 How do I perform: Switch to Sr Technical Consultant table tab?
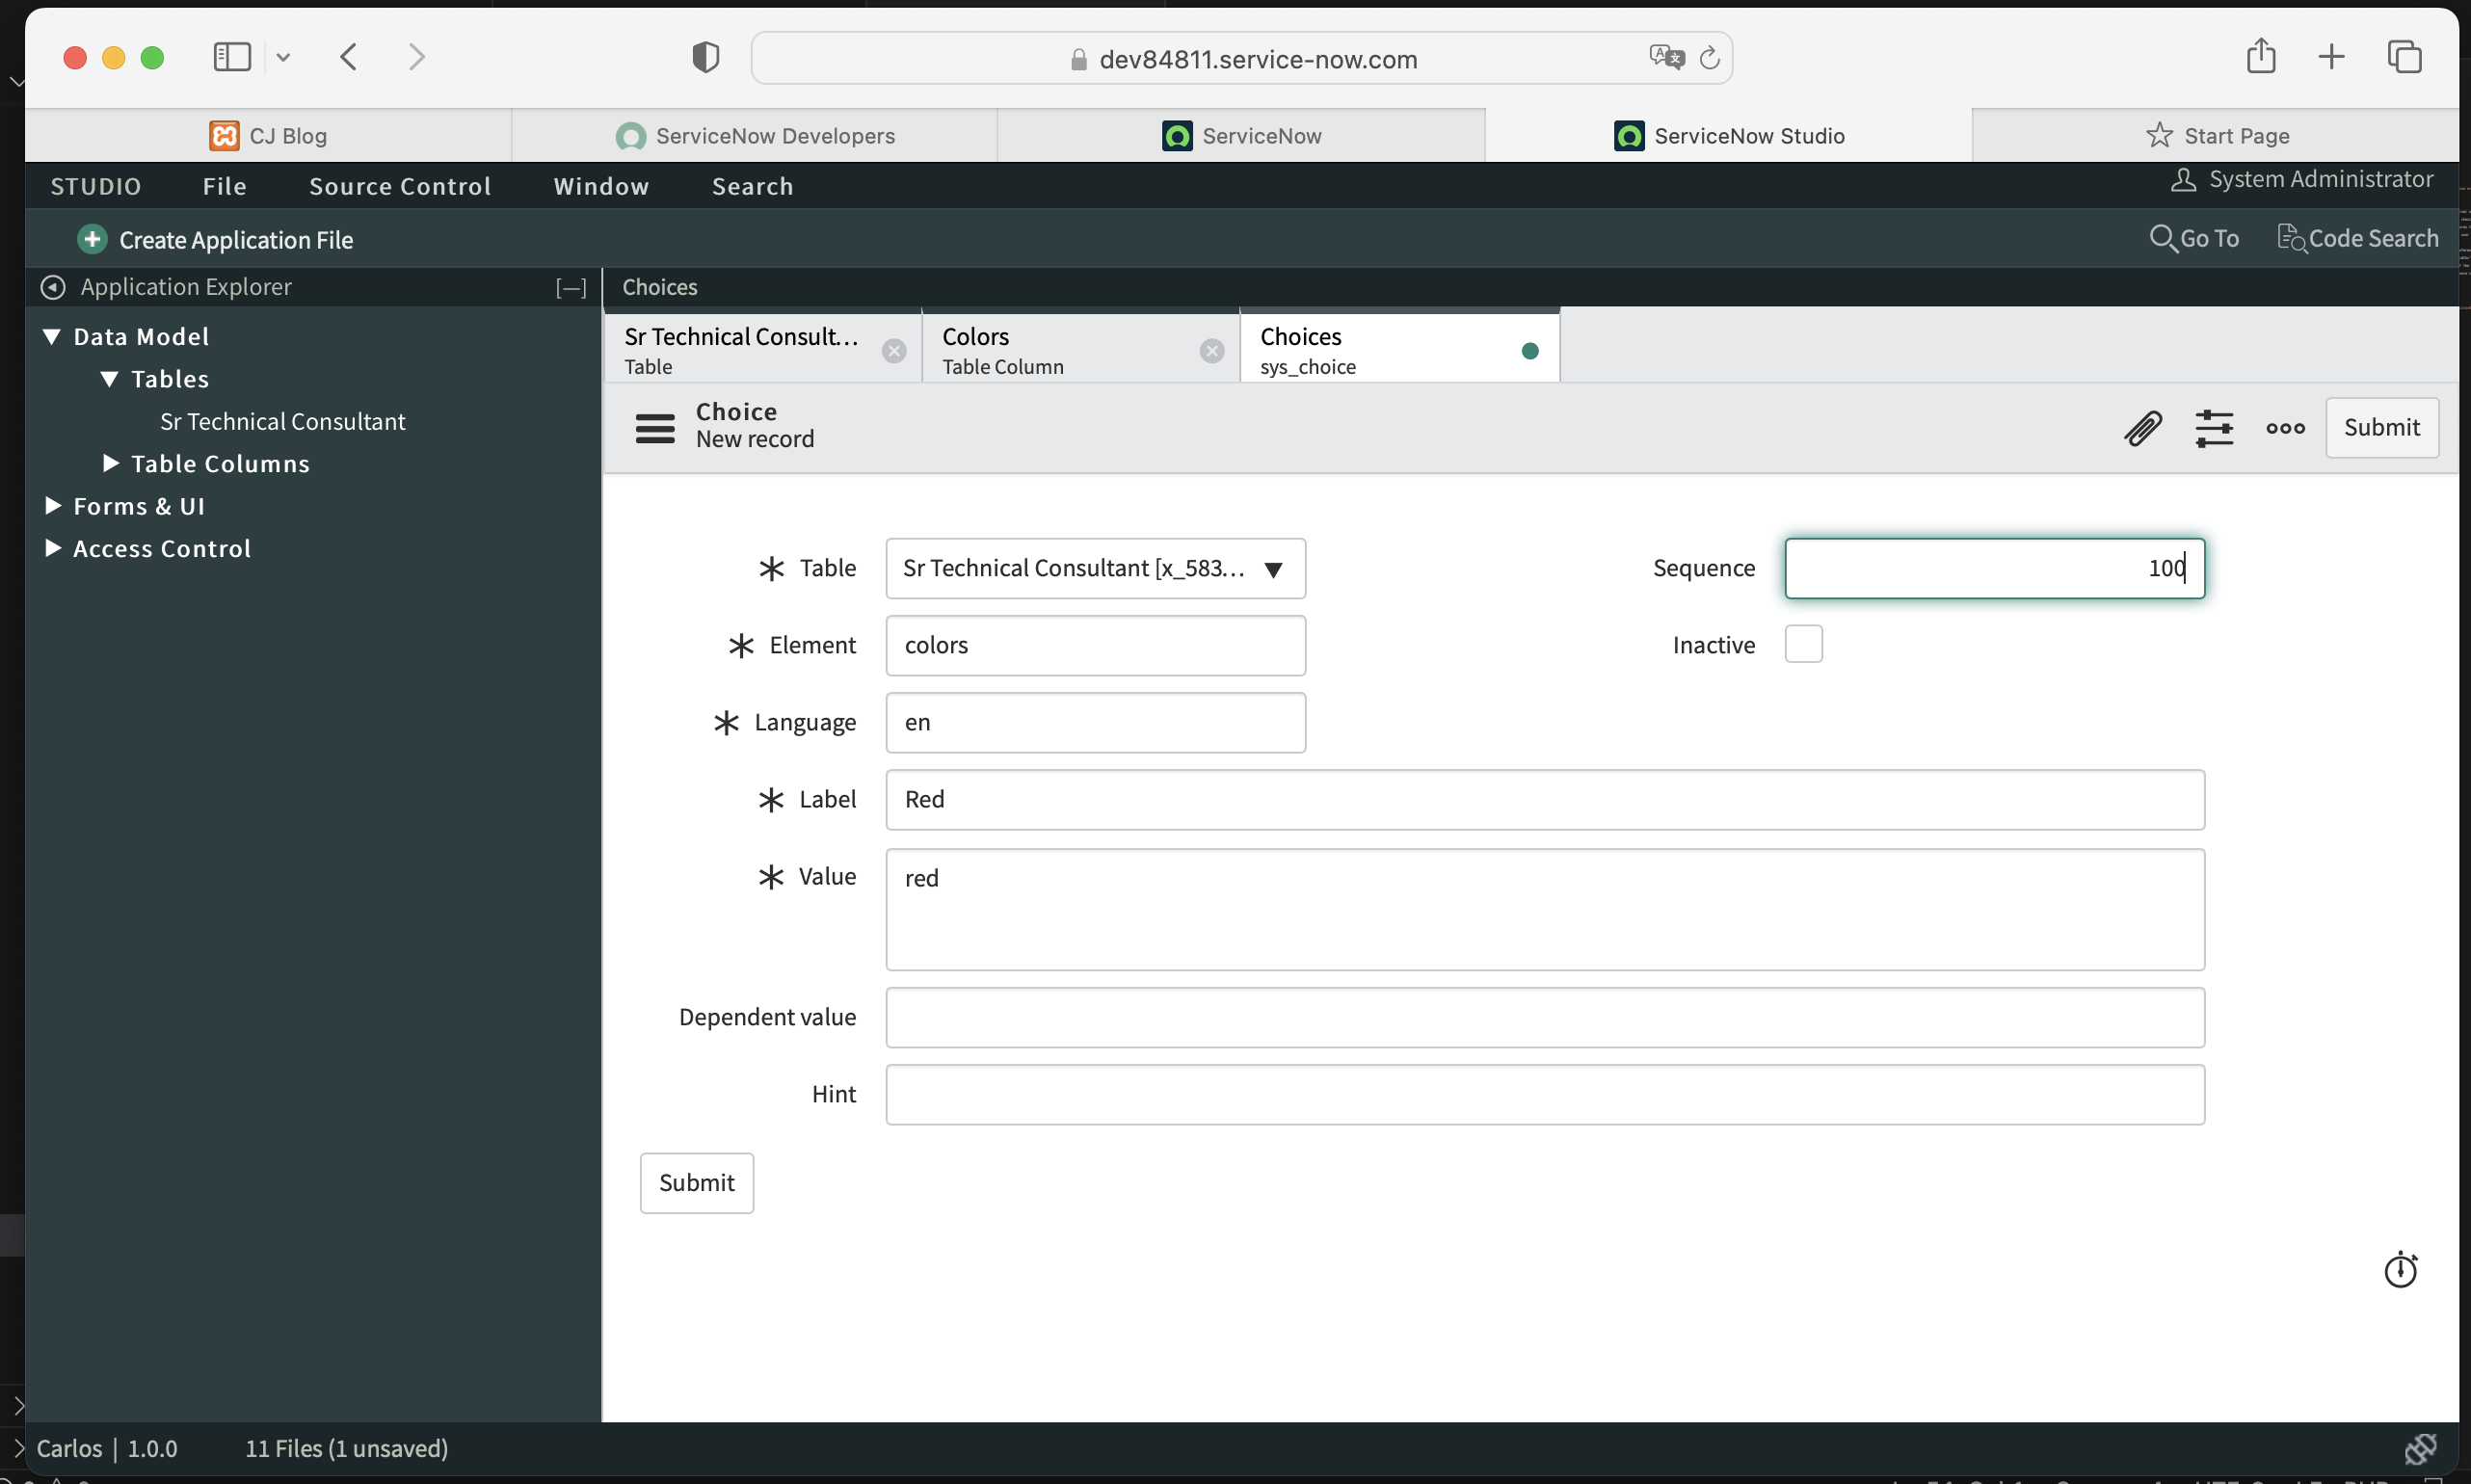pyautogui.click(x=740, y=349)
